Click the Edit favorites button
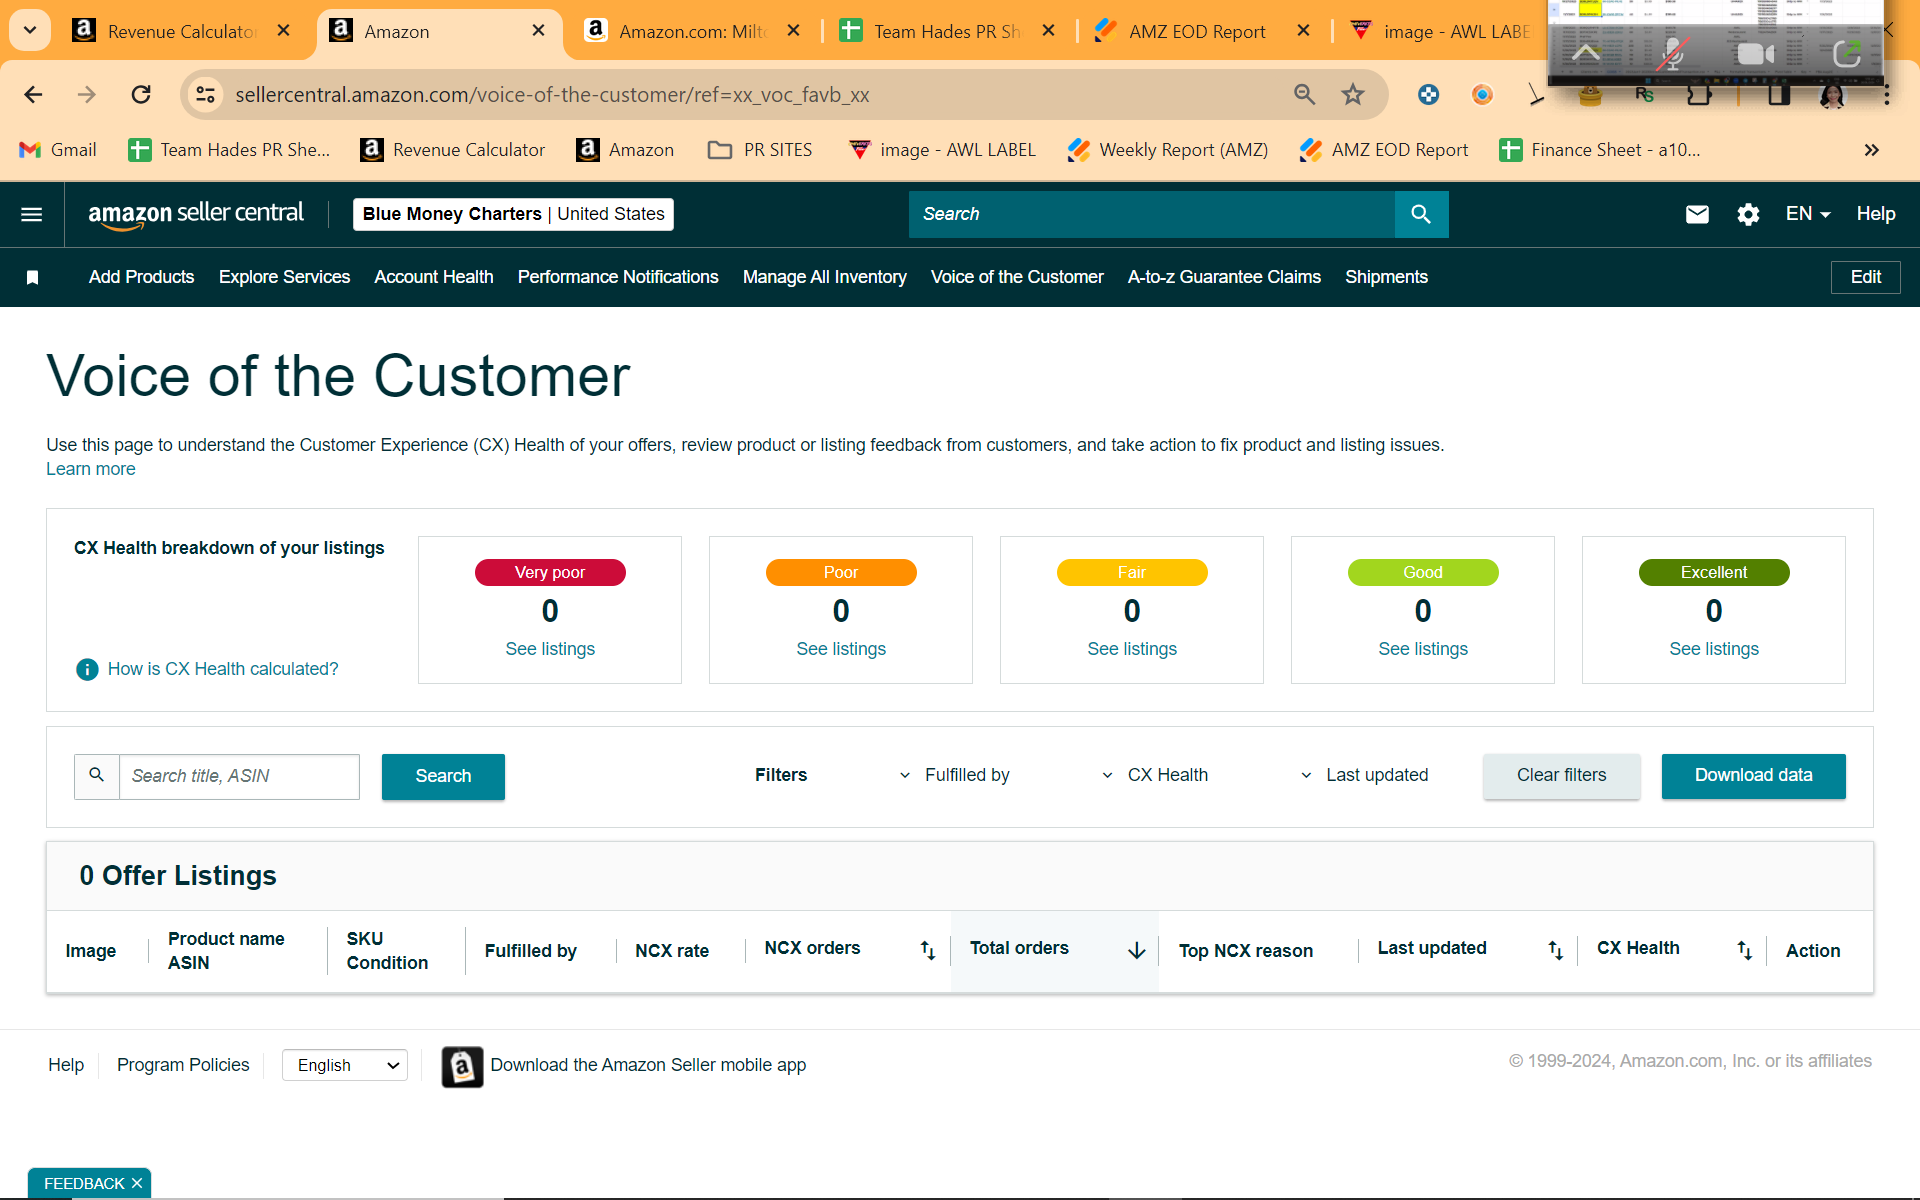 [x=1866, y=277]
